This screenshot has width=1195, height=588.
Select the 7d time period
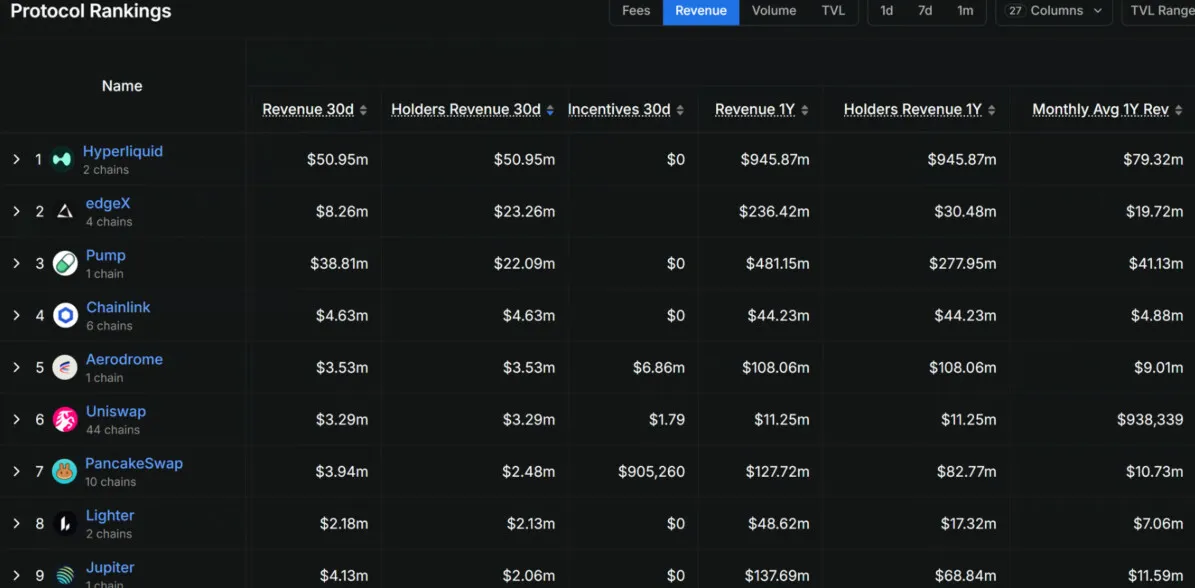pyautogui.click(x=924, y=11)
